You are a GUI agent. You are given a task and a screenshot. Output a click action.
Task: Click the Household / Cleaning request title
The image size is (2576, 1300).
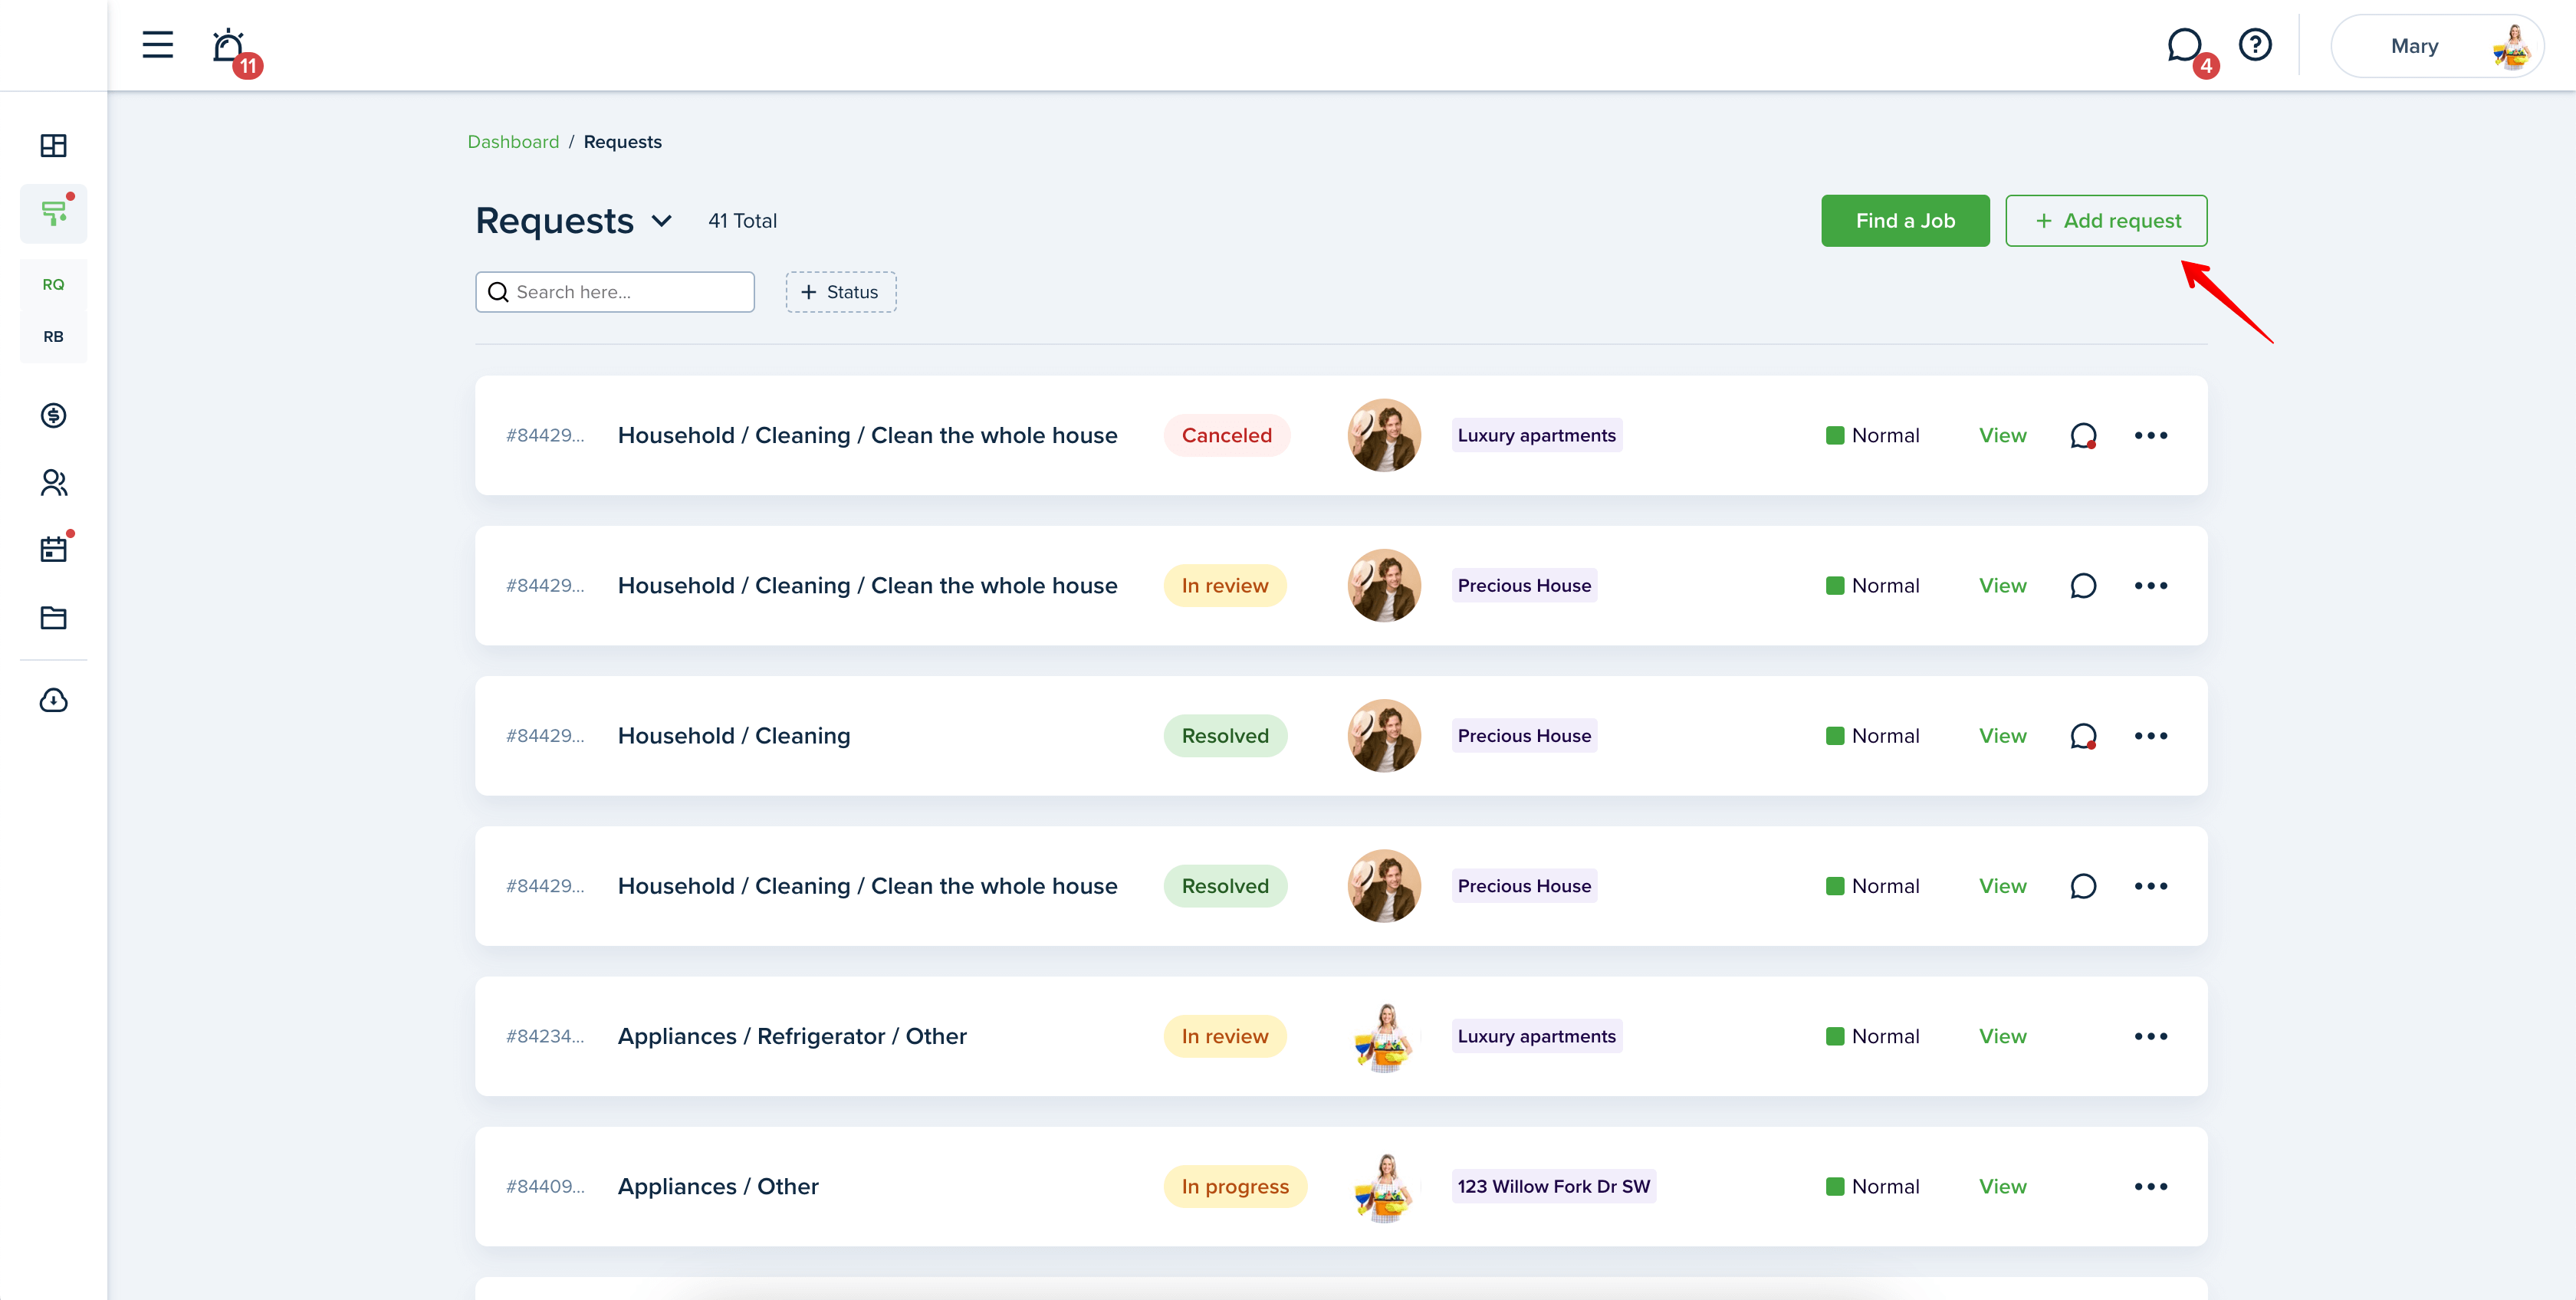[x=734, y=736]
